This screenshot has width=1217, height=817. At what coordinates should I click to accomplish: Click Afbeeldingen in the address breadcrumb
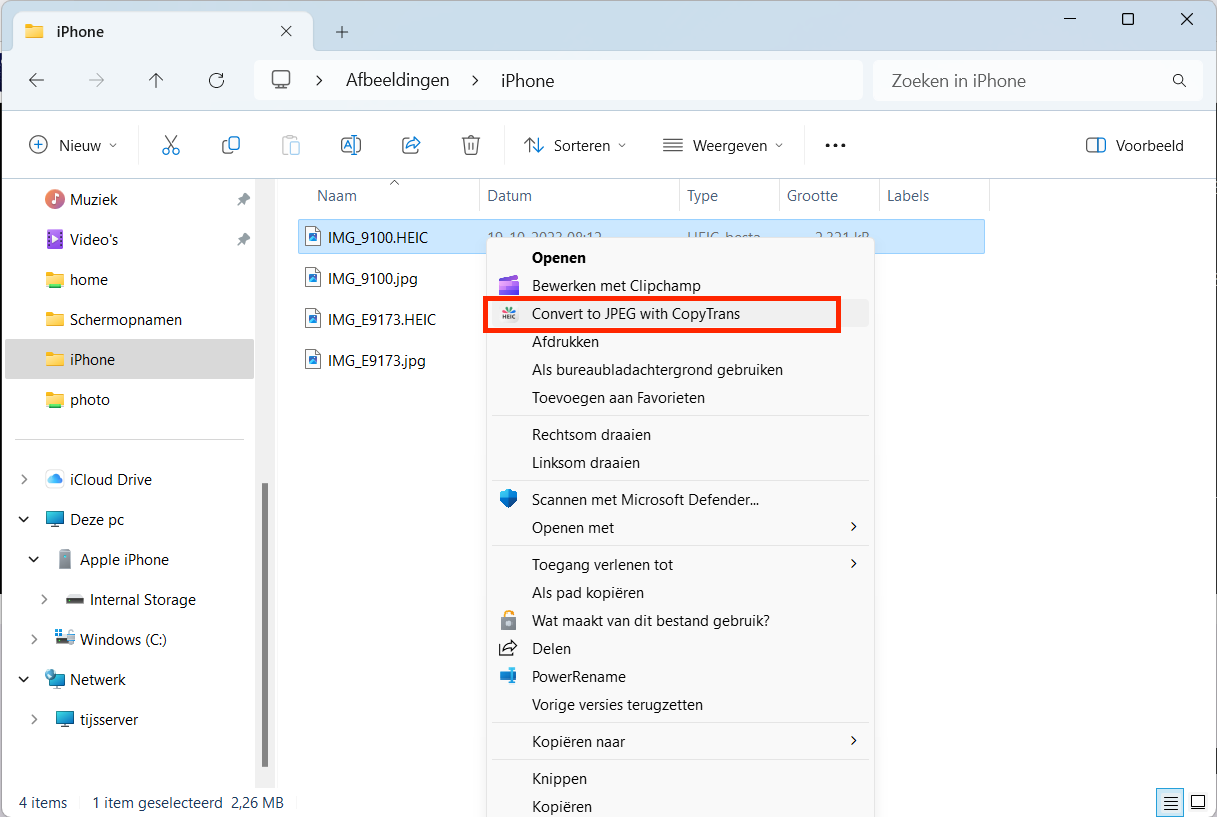(397, 81)
